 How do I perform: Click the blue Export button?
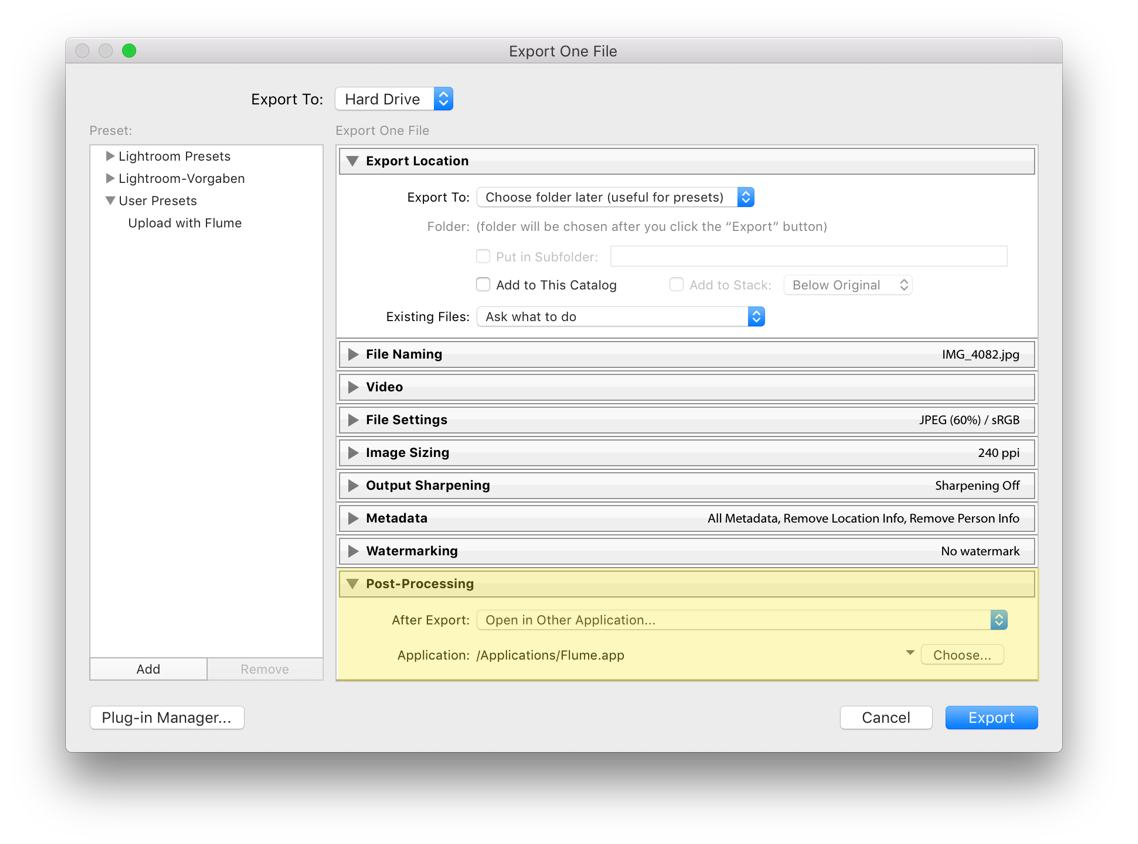coord(991,718)
